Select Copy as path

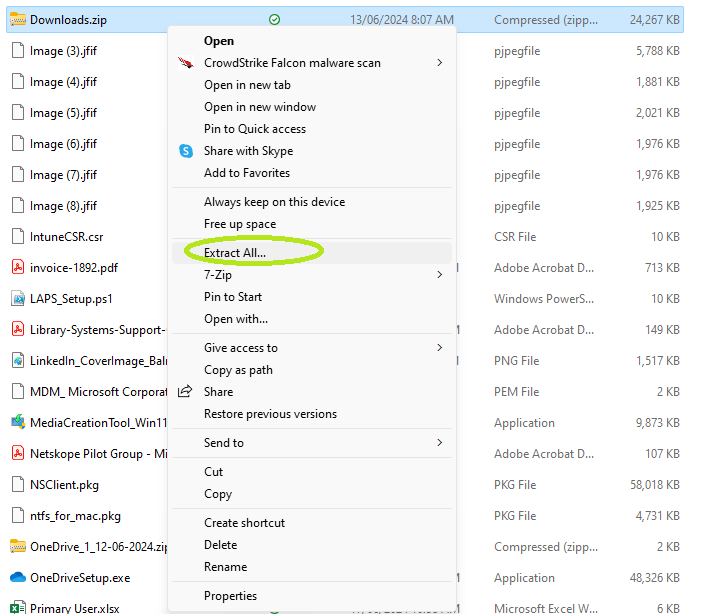click(x=238, y=370)
